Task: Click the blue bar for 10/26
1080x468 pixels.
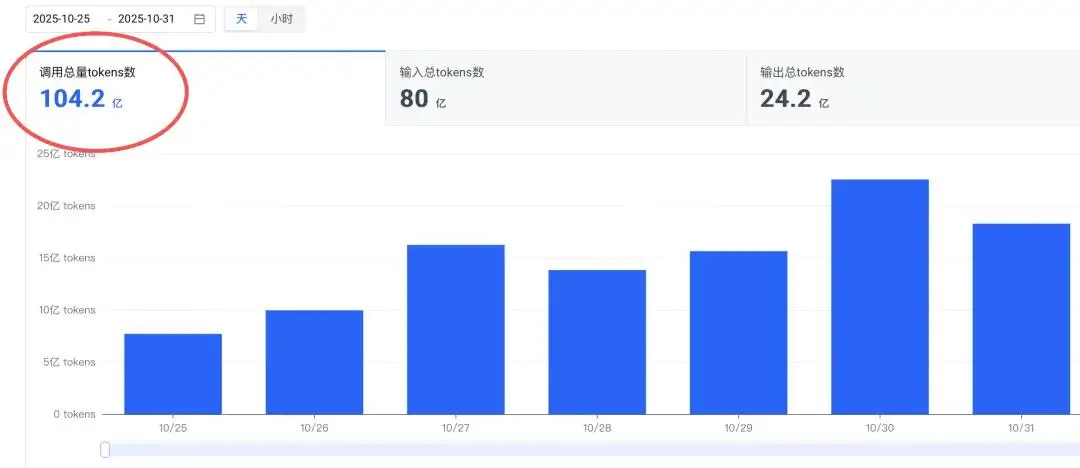Action: pyautogui.click(x=314, y=362)
